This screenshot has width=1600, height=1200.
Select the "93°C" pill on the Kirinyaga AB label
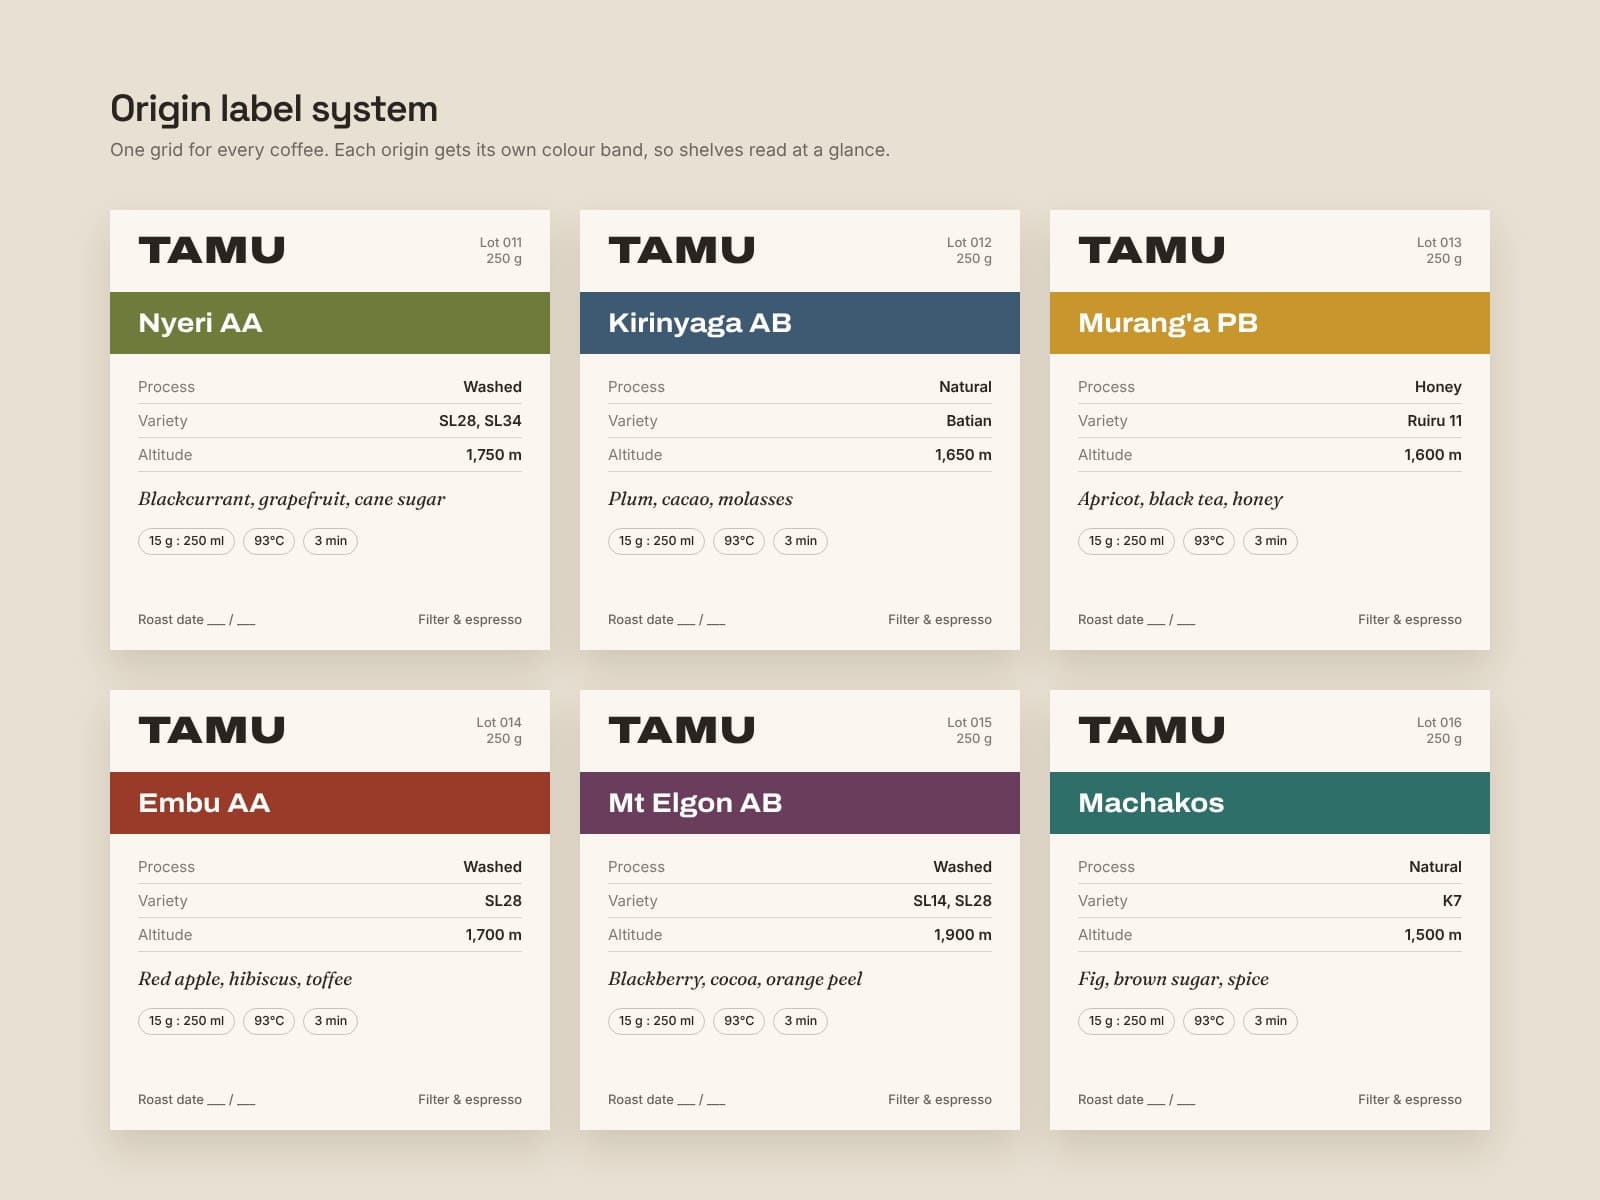tap(739, 541)
